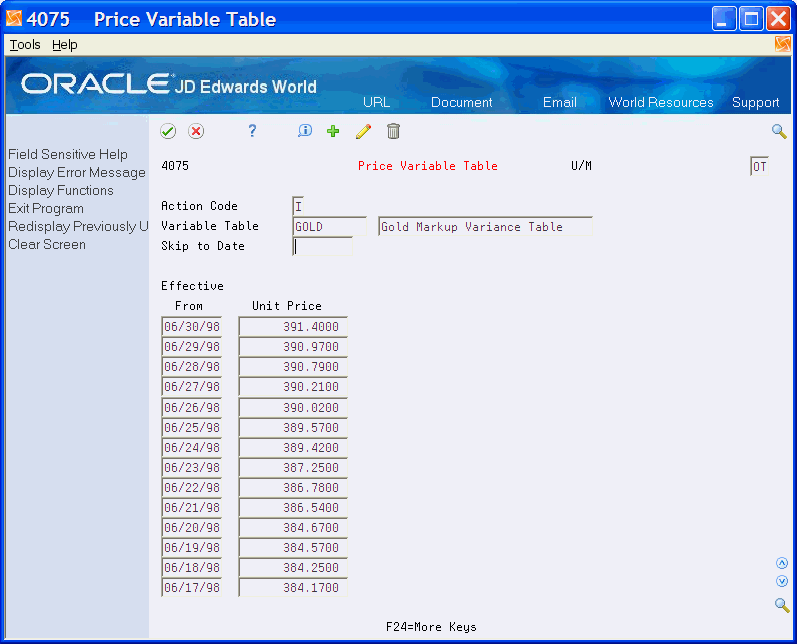Viewport: 797px width, 644px height.
Task: Click the scroll up arrow icon
Action: coord(782,563)
